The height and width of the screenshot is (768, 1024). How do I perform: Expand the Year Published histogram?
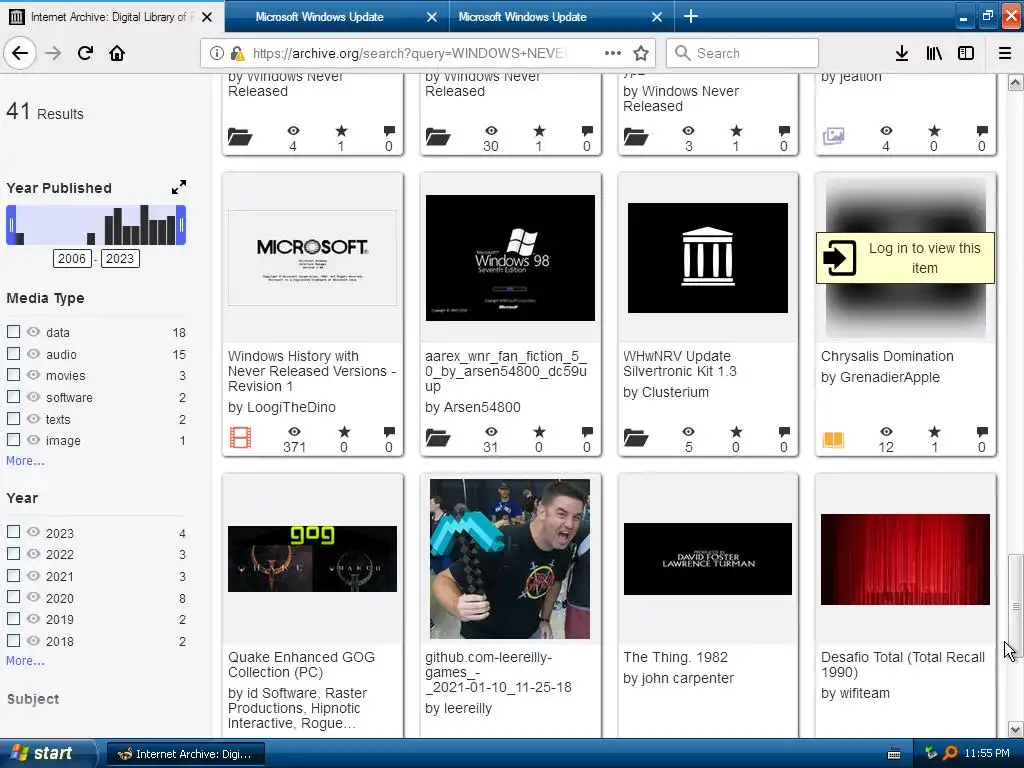click(179, 187)
